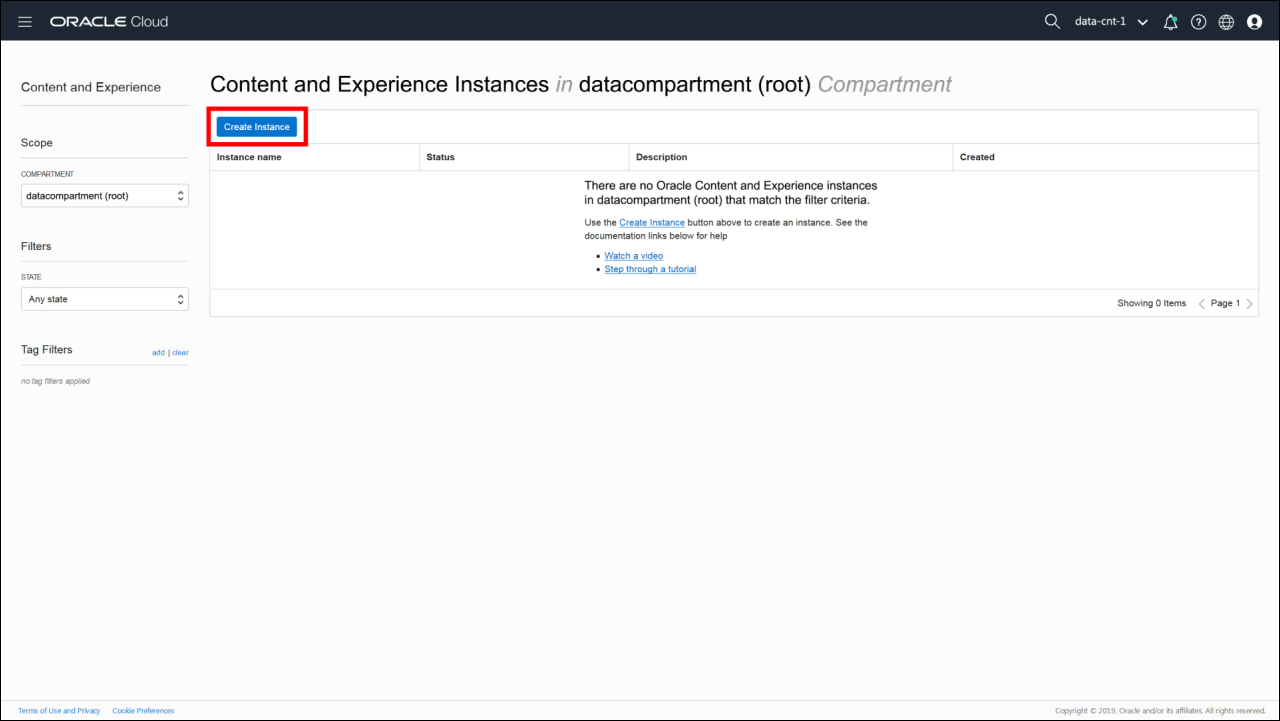Open the Compartment datacompartment (root) dropdown
Viewport: 1280px width, 721px height.
tap(105, 195)
